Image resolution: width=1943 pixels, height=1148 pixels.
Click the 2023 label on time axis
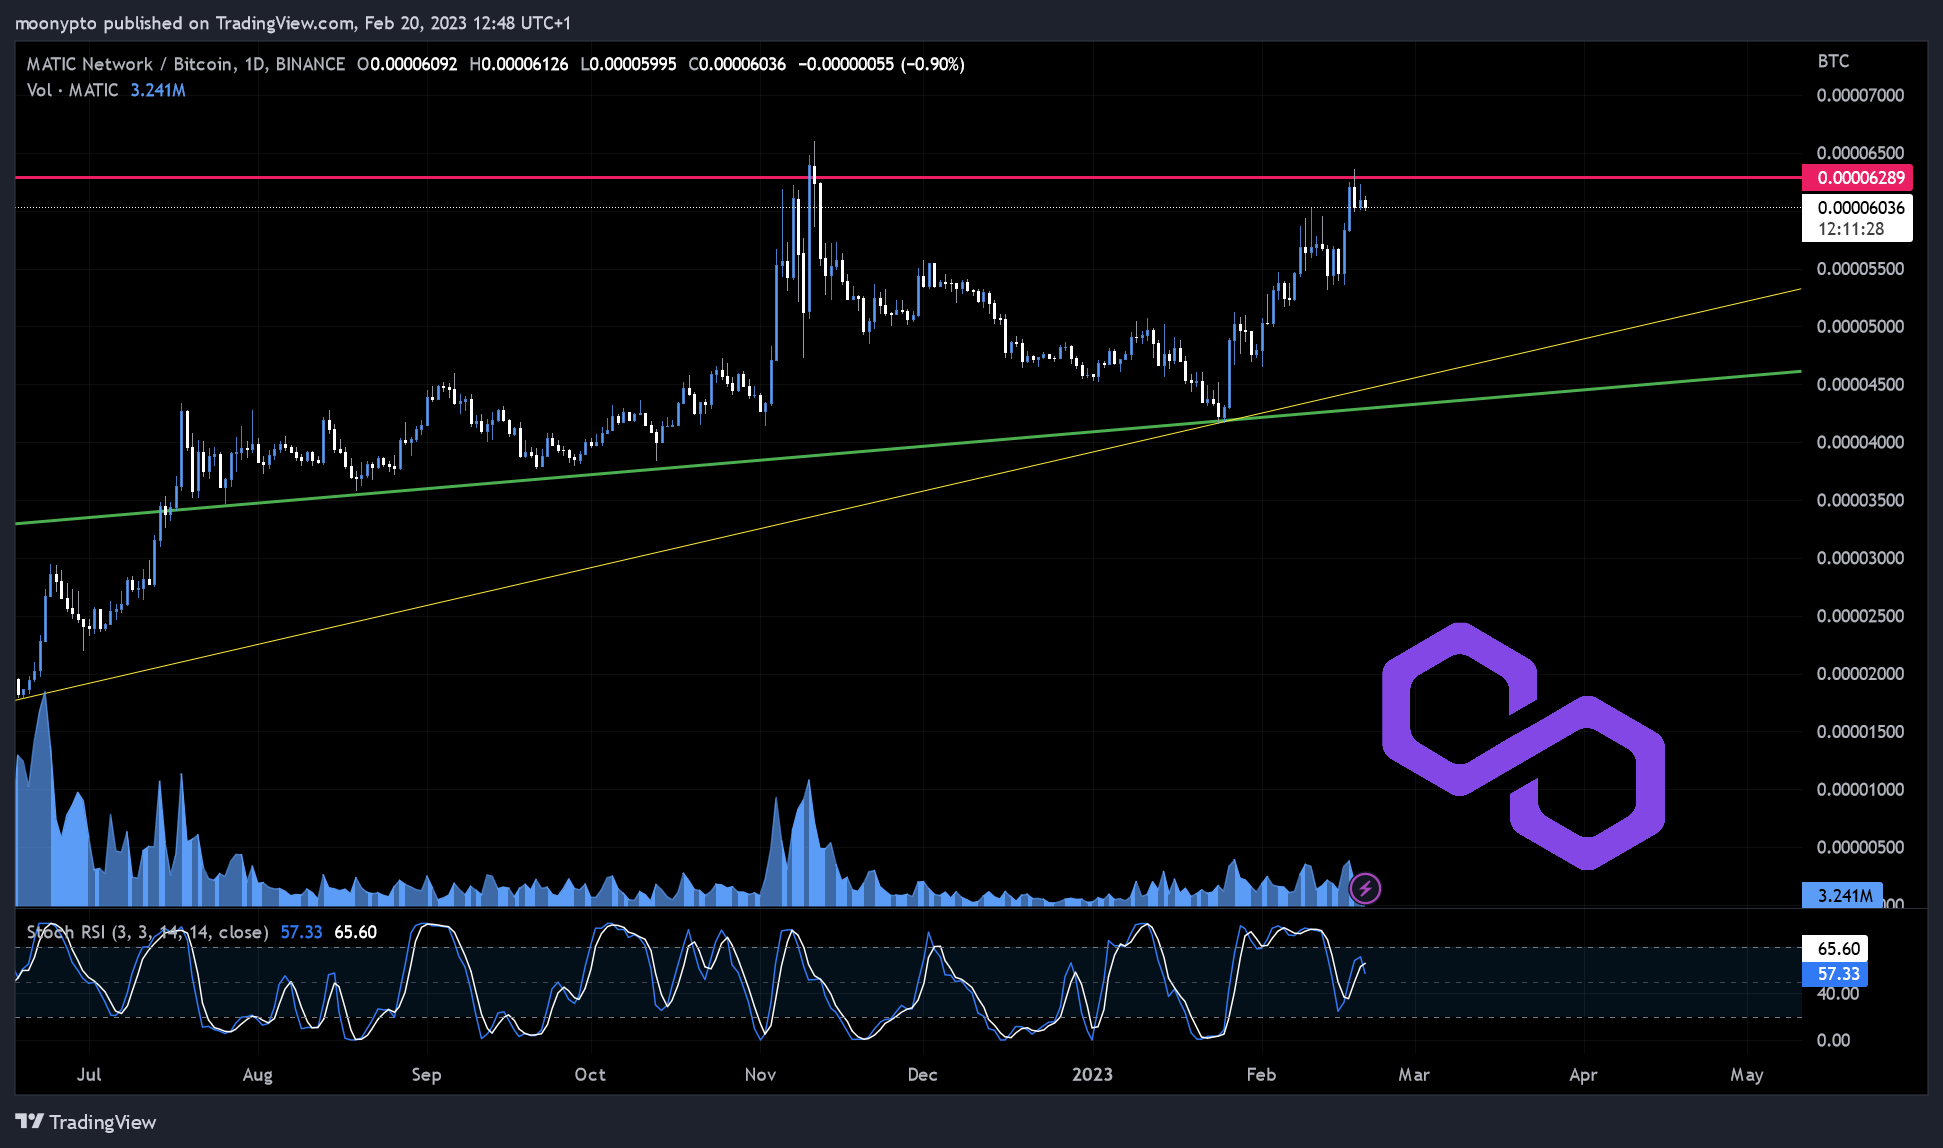1092,1074
